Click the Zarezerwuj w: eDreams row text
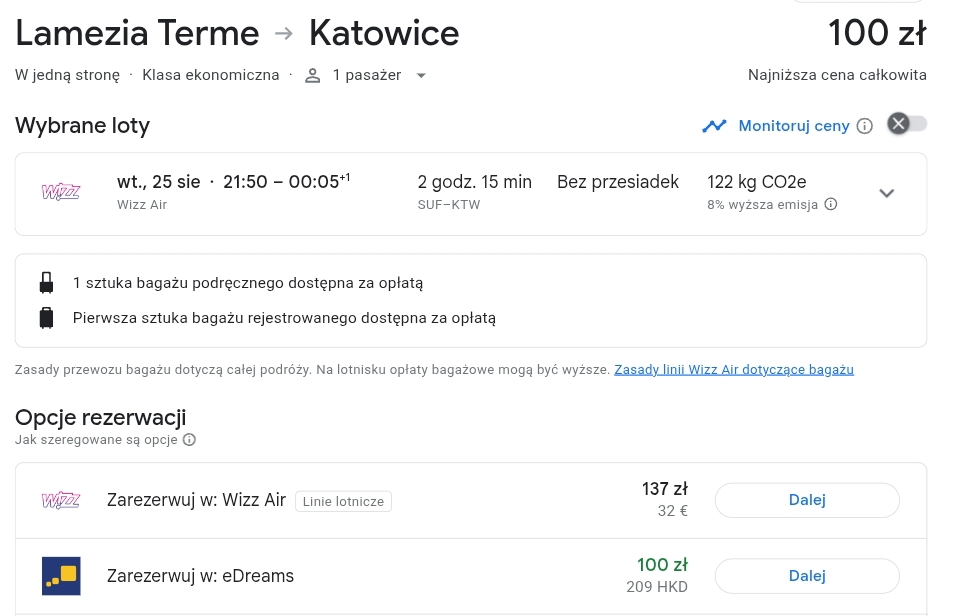Viewport: 959px width, 616px height. coord(200,576)
